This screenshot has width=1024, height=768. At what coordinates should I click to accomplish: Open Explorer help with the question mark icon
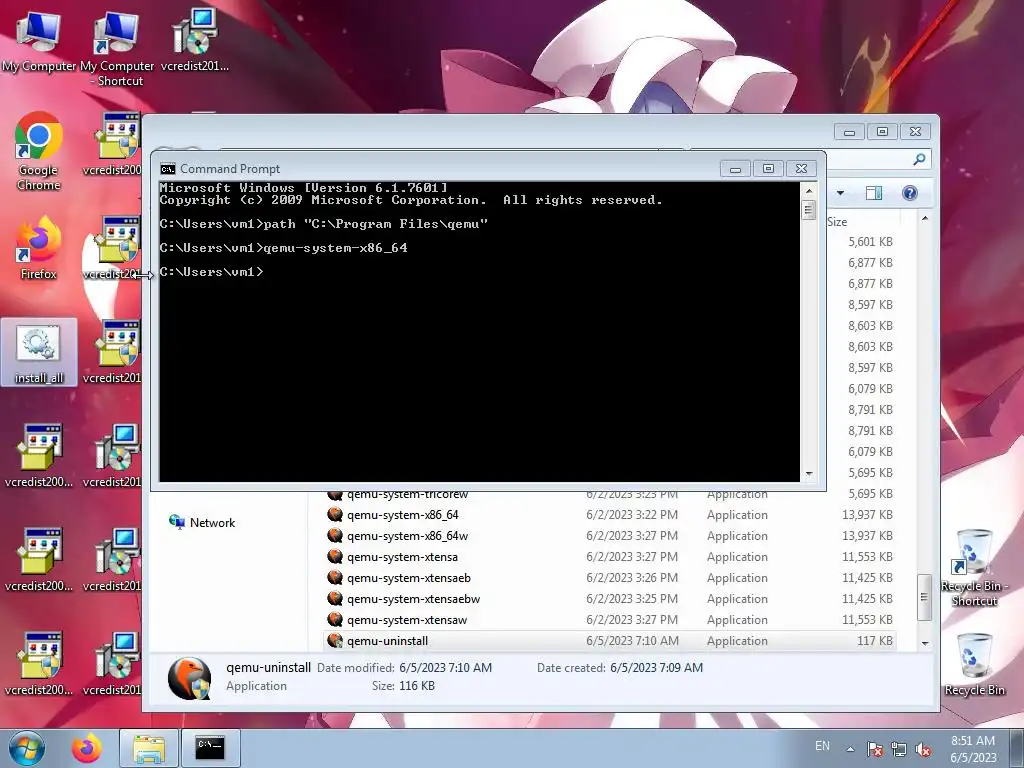910,193
